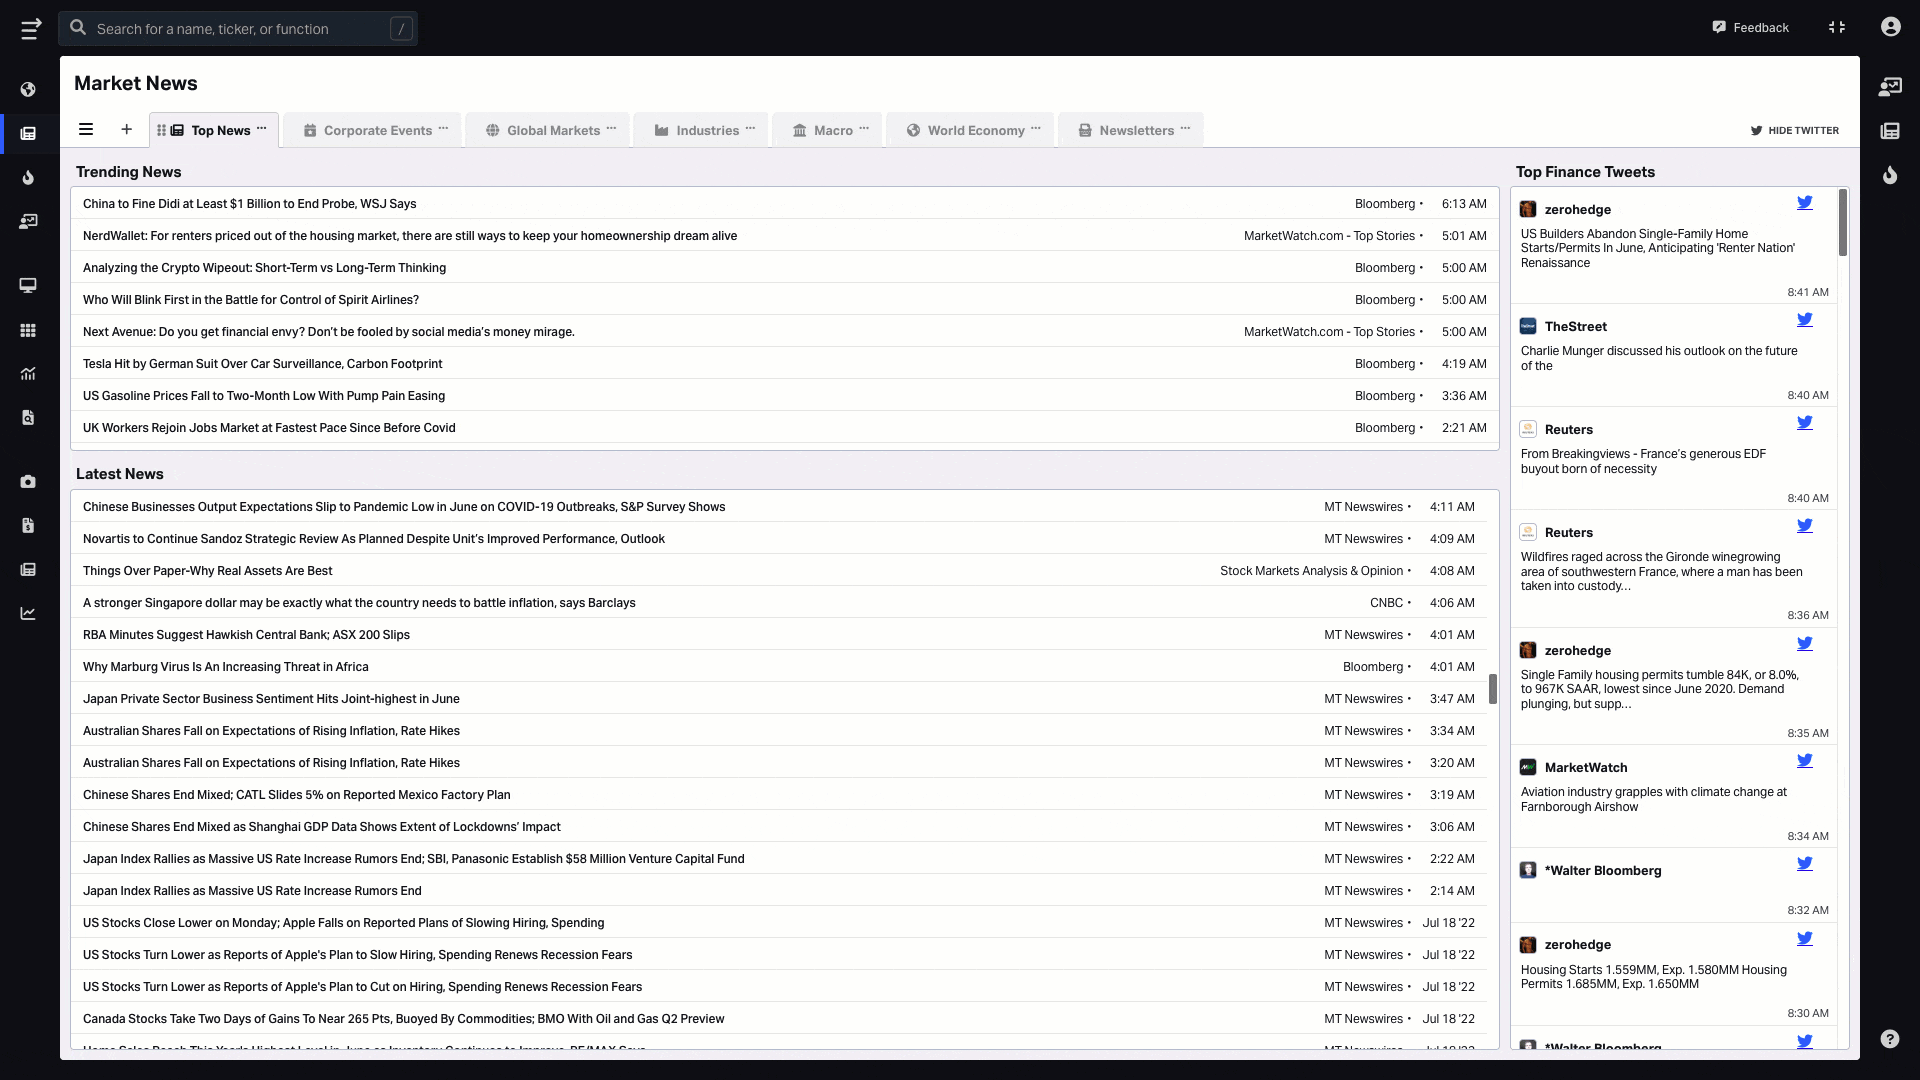Hide Twitter panel using HIDE TWITTER
Viewport: 1920px width, 1080px height.
click(1795, 129)
